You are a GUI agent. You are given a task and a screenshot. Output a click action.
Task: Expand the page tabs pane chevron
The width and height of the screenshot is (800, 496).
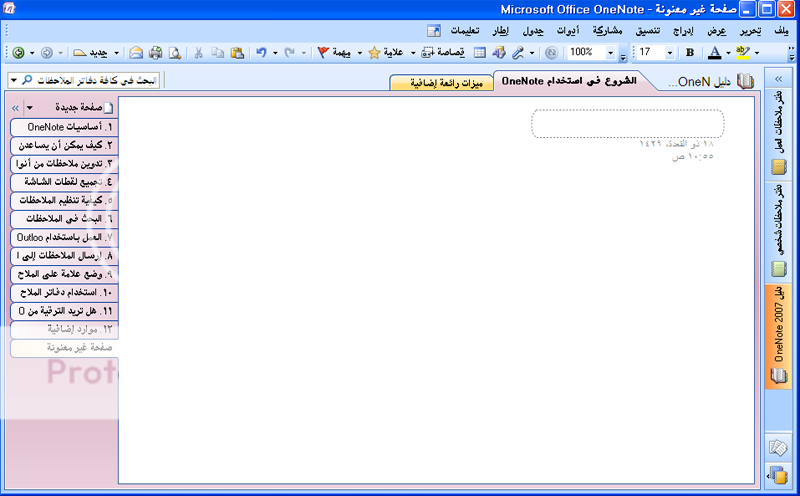[15, 108]
